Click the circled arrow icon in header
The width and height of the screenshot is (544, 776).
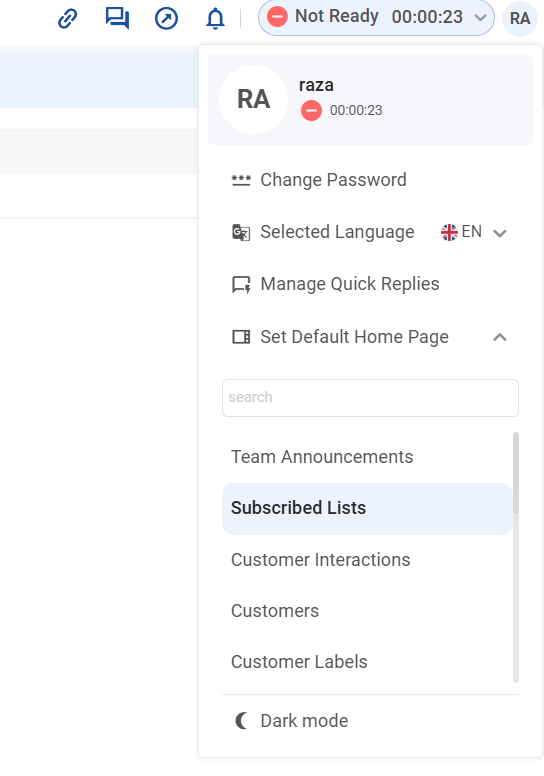166,19
